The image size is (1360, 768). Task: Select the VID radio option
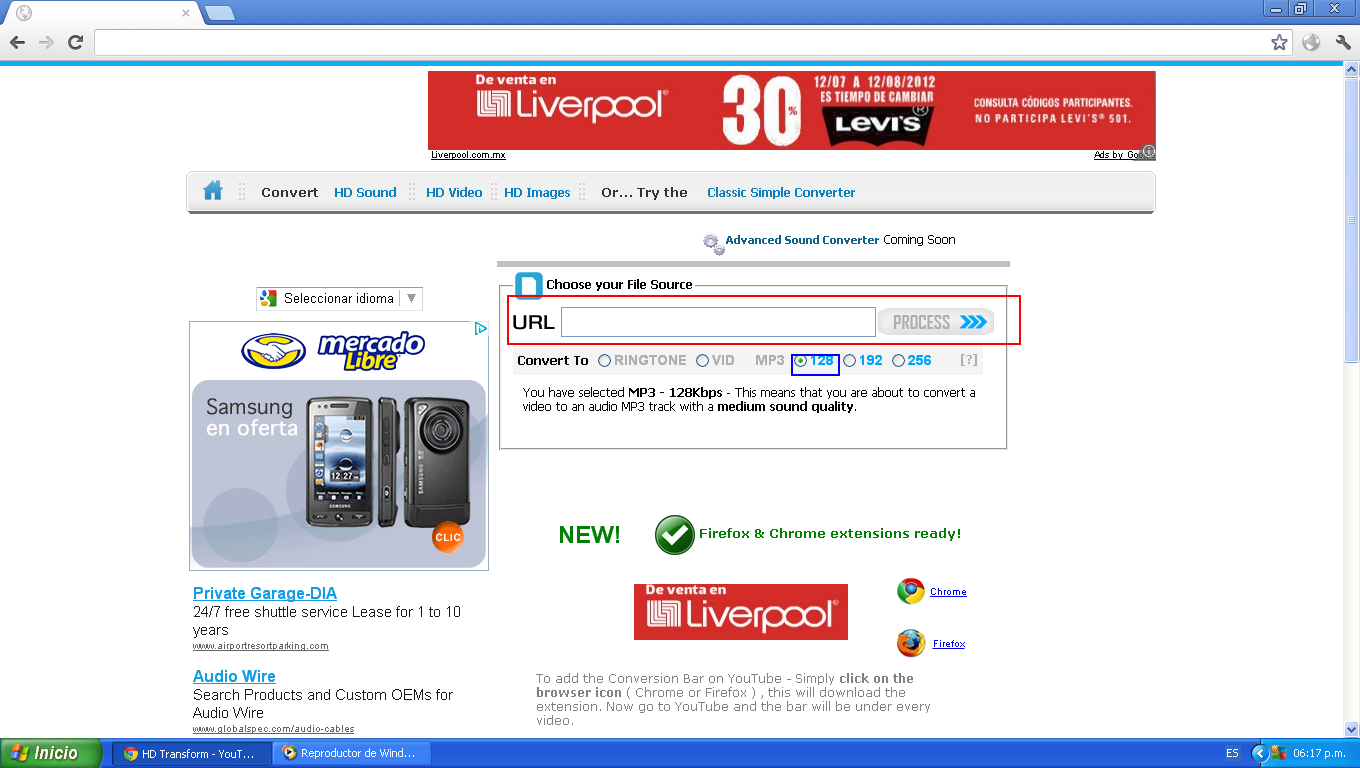click(x=703, y=361)
